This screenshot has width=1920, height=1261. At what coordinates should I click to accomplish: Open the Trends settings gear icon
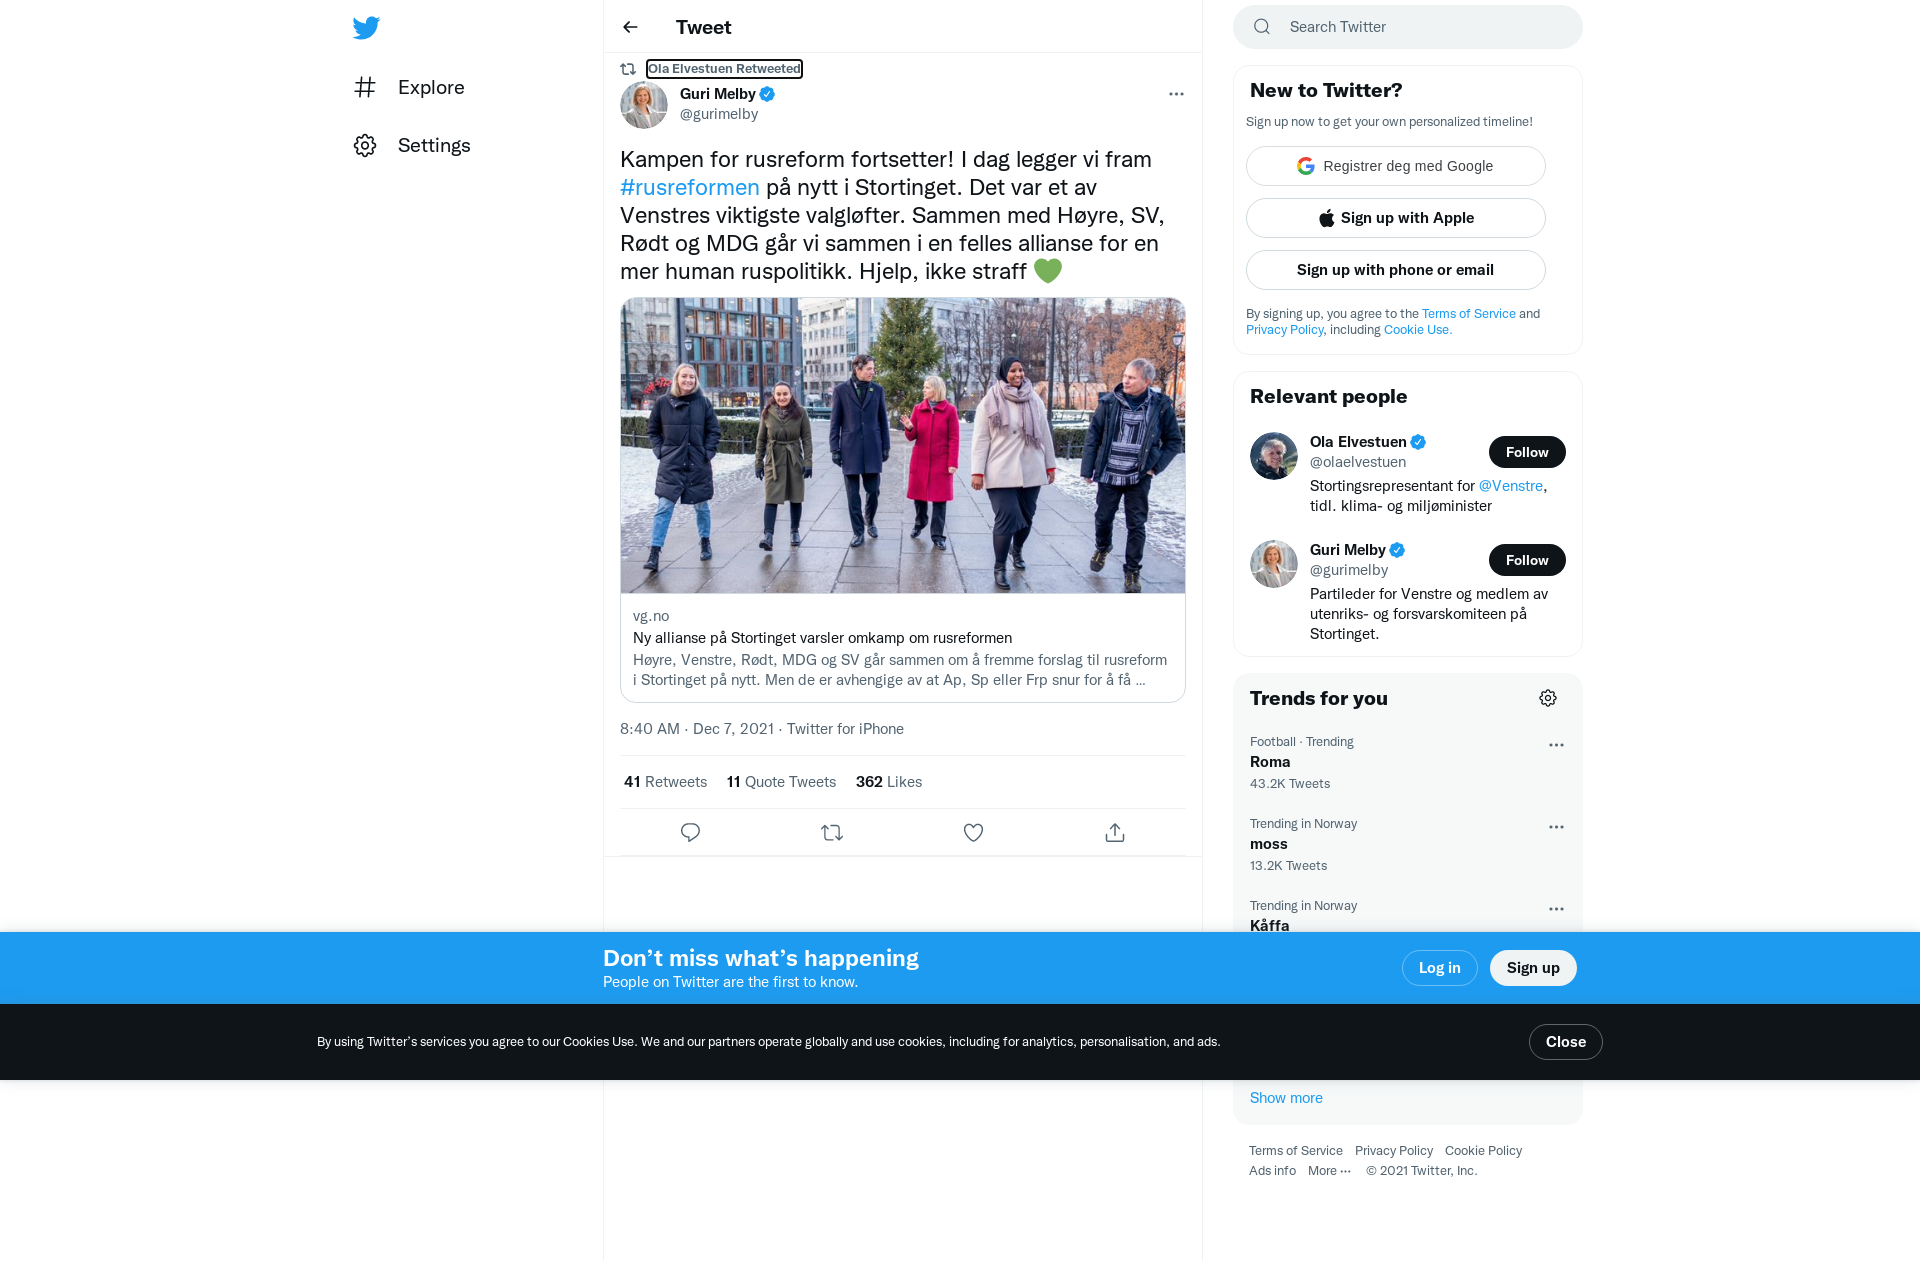tap(1548, 698)
